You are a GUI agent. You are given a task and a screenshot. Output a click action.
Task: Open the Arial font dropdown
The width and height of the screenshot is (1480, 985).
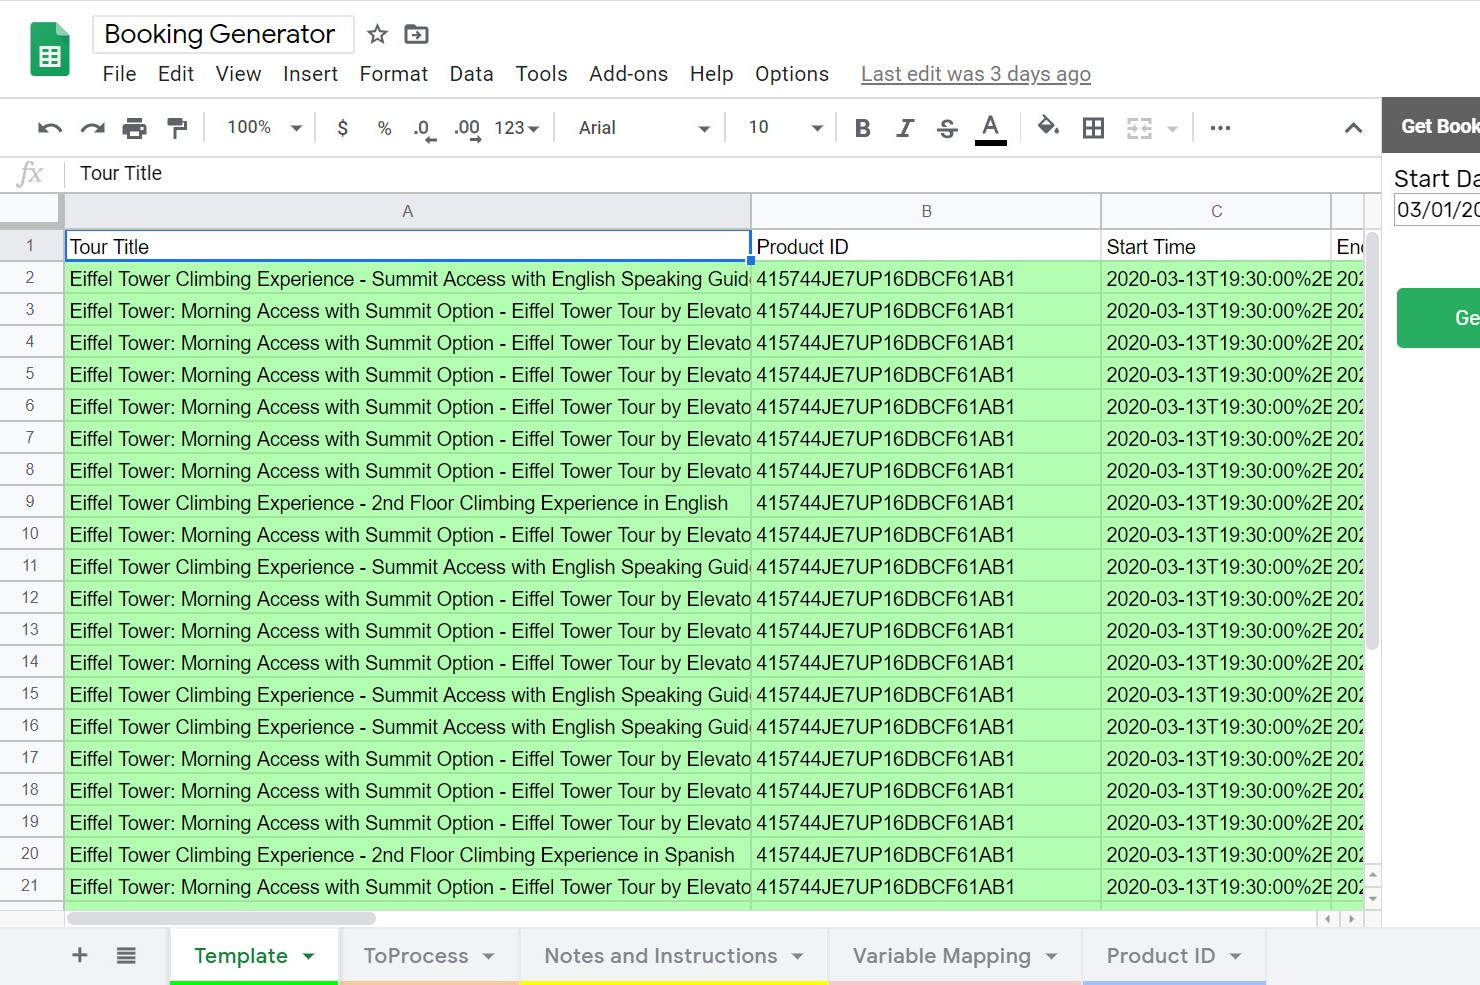pyautogui.click(x=644, y=128)
